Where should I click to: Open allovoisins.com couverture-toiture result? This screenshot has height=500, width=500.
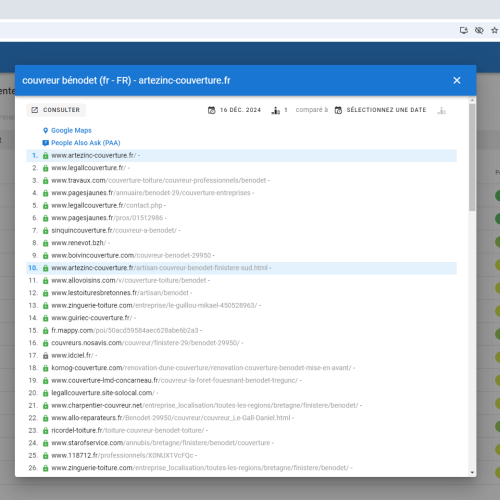click(x=129, y=280)
